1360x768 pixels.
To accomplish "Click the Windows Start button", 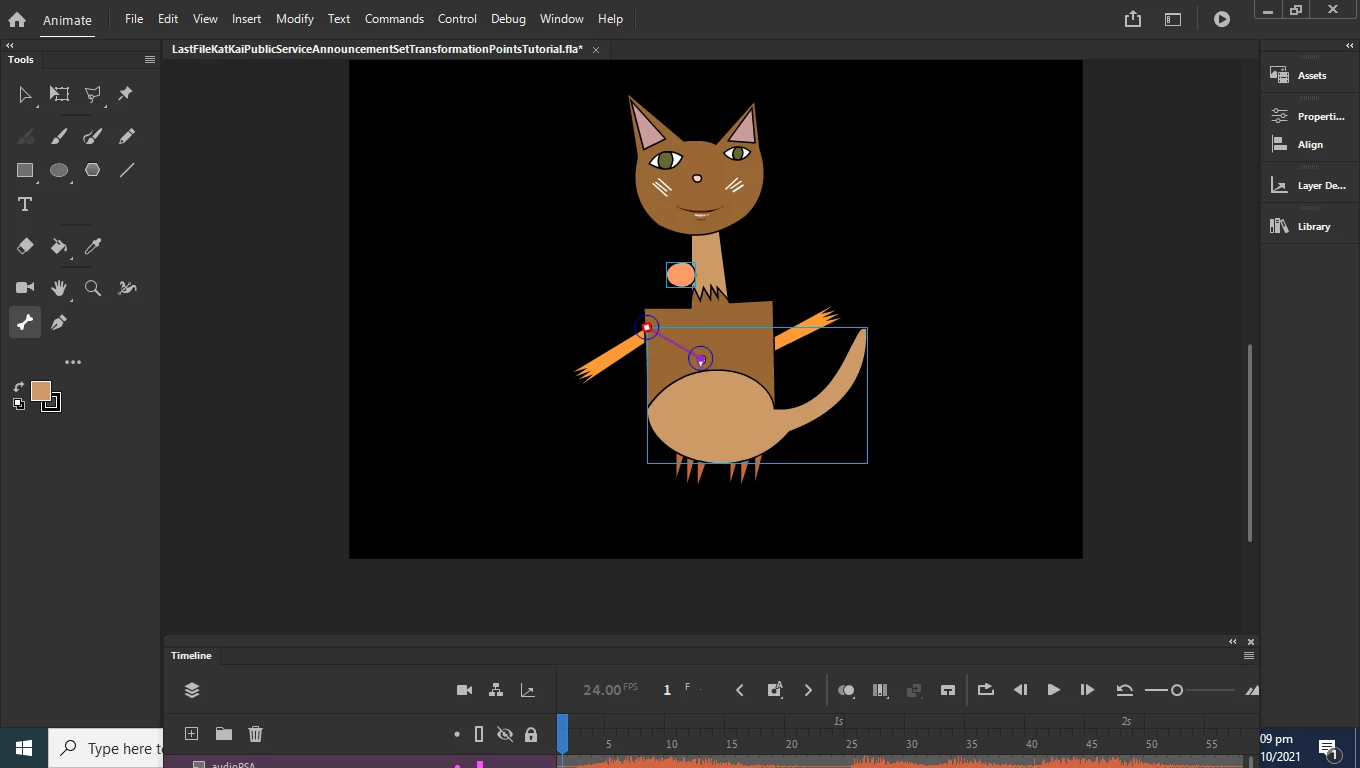I will point(24,748).
